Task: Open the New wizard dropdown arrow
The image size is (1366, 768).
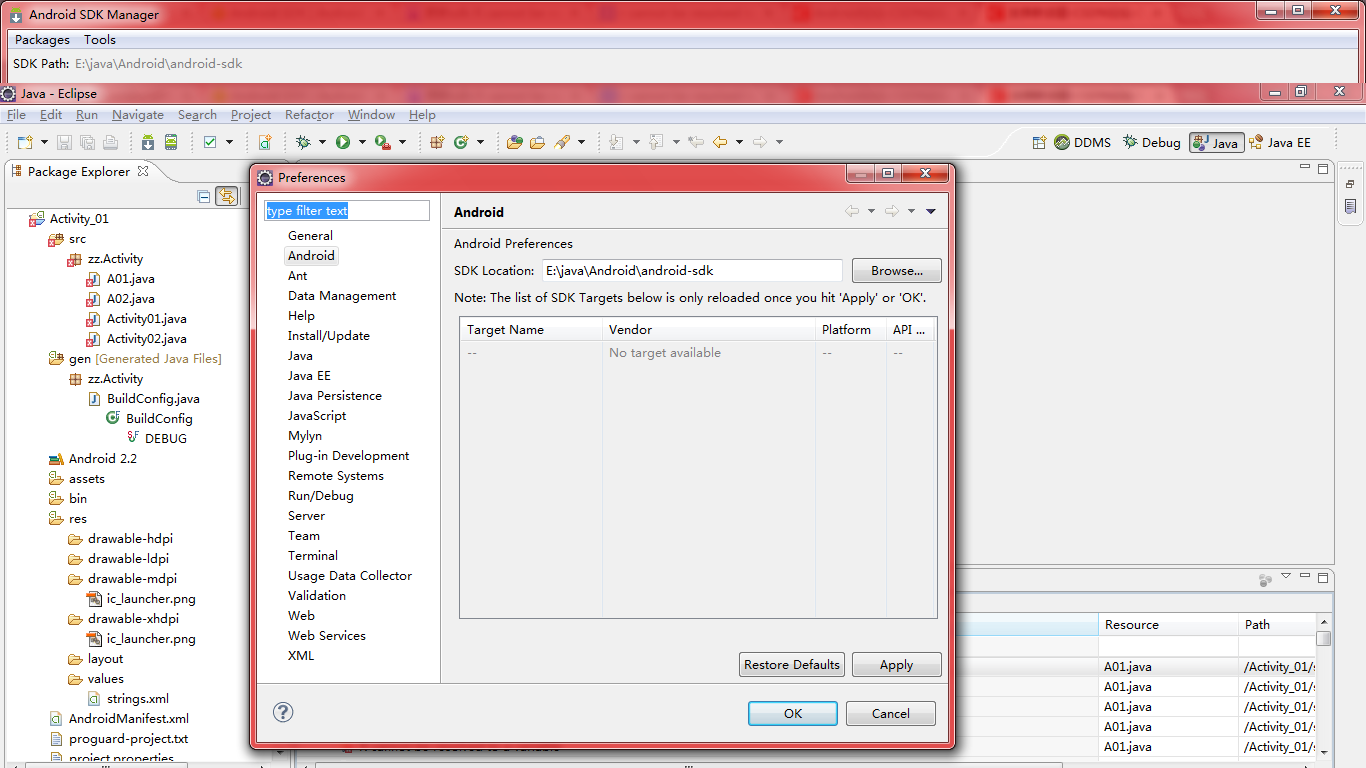Action: pos(42,142)
